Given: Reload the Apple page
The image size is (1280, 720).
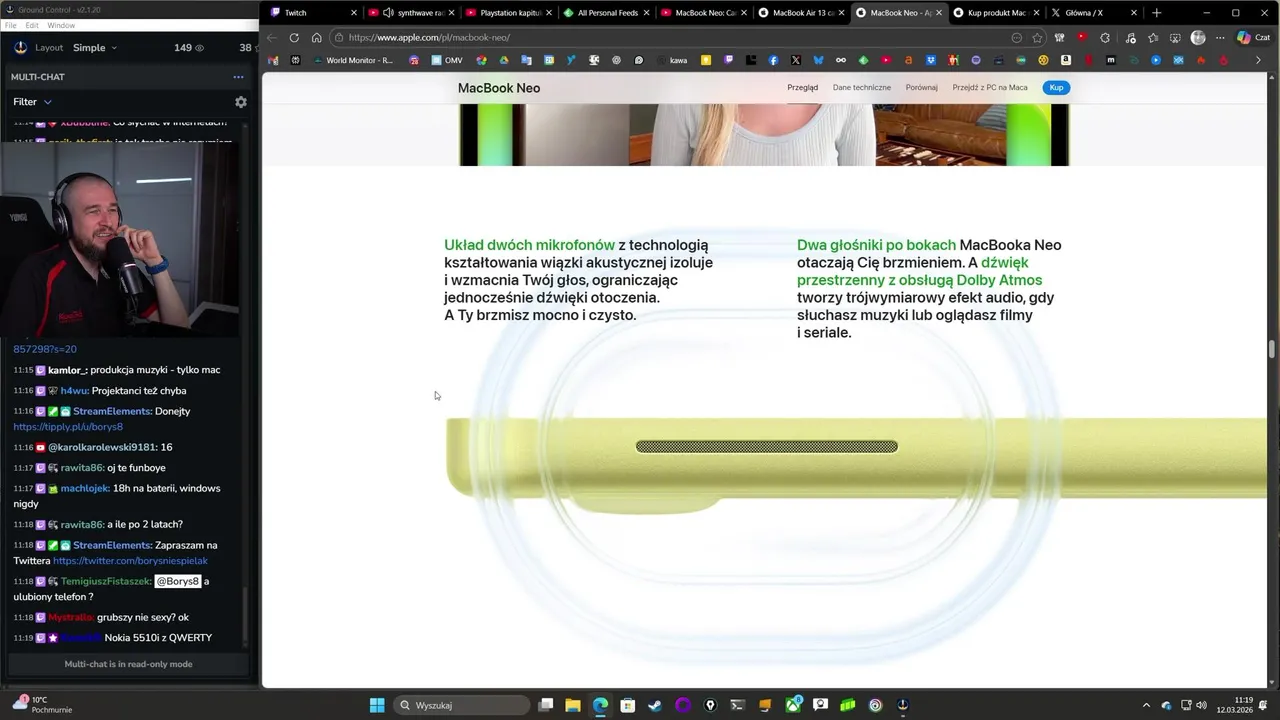Looking at the screenshot, I should (294, 38).
